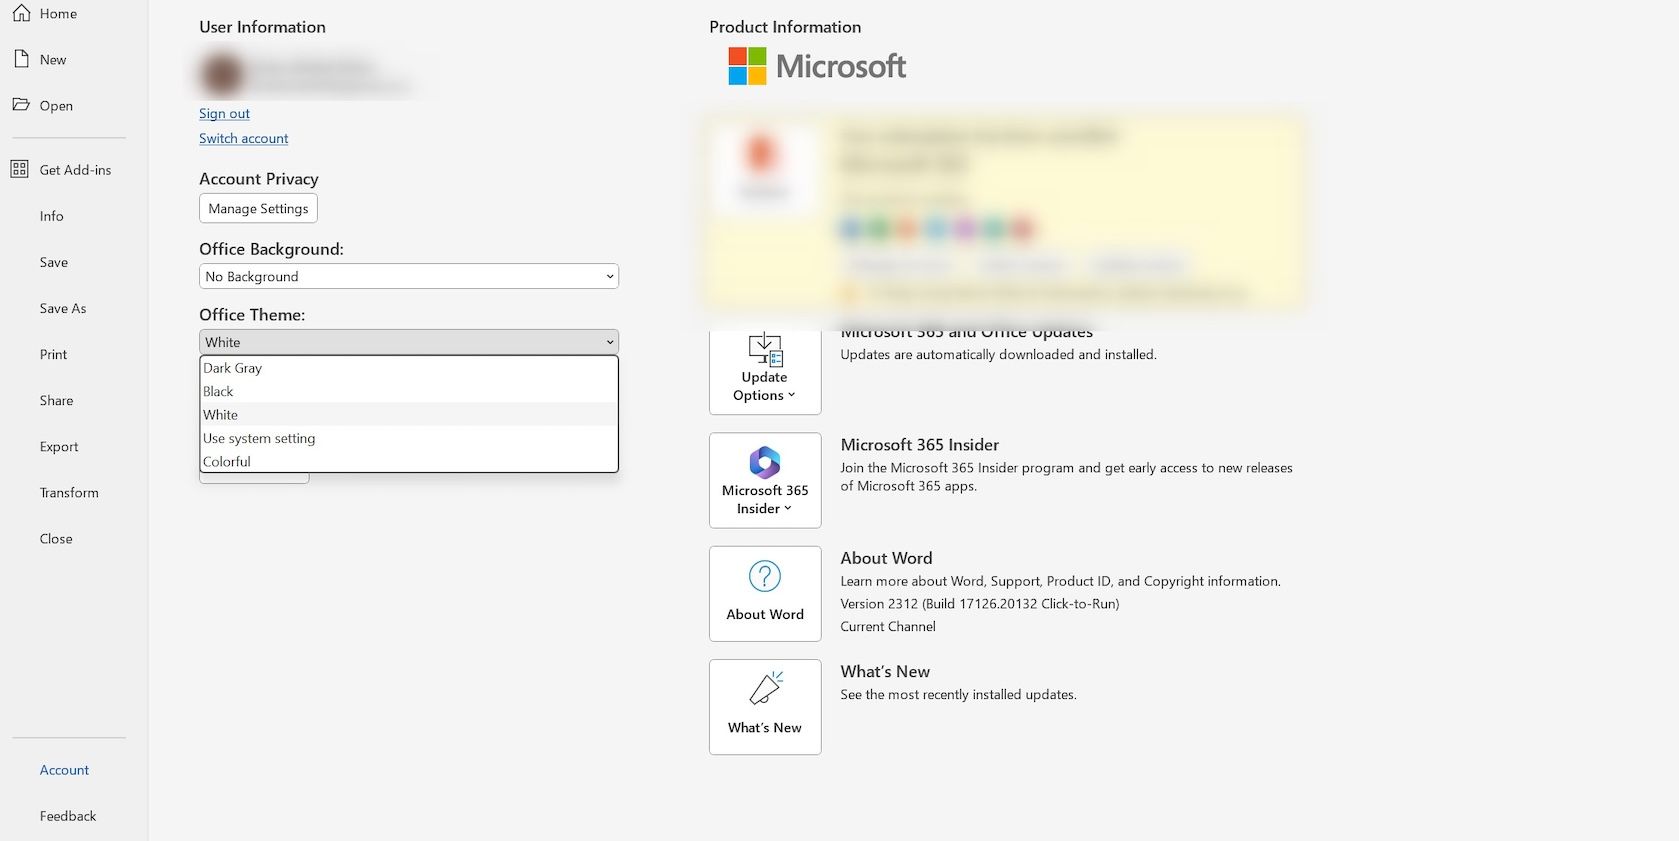Viewport: 1679px width, 841px height.
Task: Open the Feedback page in sidebar
Action: (68, 815)
